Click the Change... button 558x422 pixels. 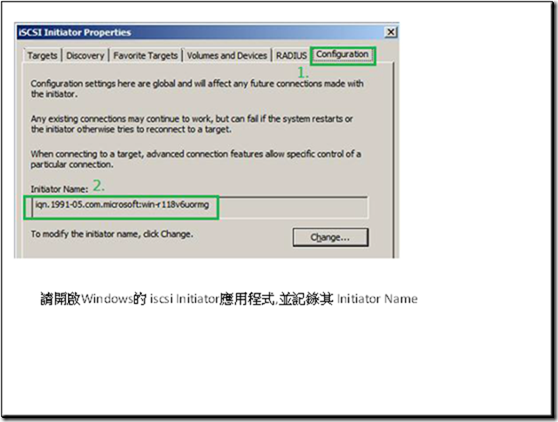[330, 237]
